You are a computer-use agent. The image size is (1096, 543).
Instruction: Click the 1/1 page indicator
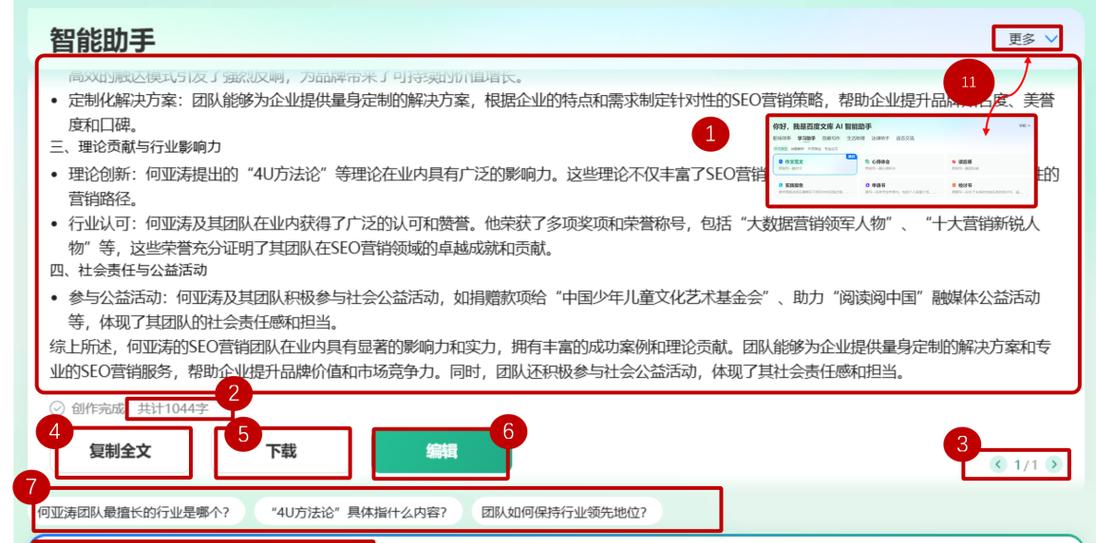(1026, 465)
